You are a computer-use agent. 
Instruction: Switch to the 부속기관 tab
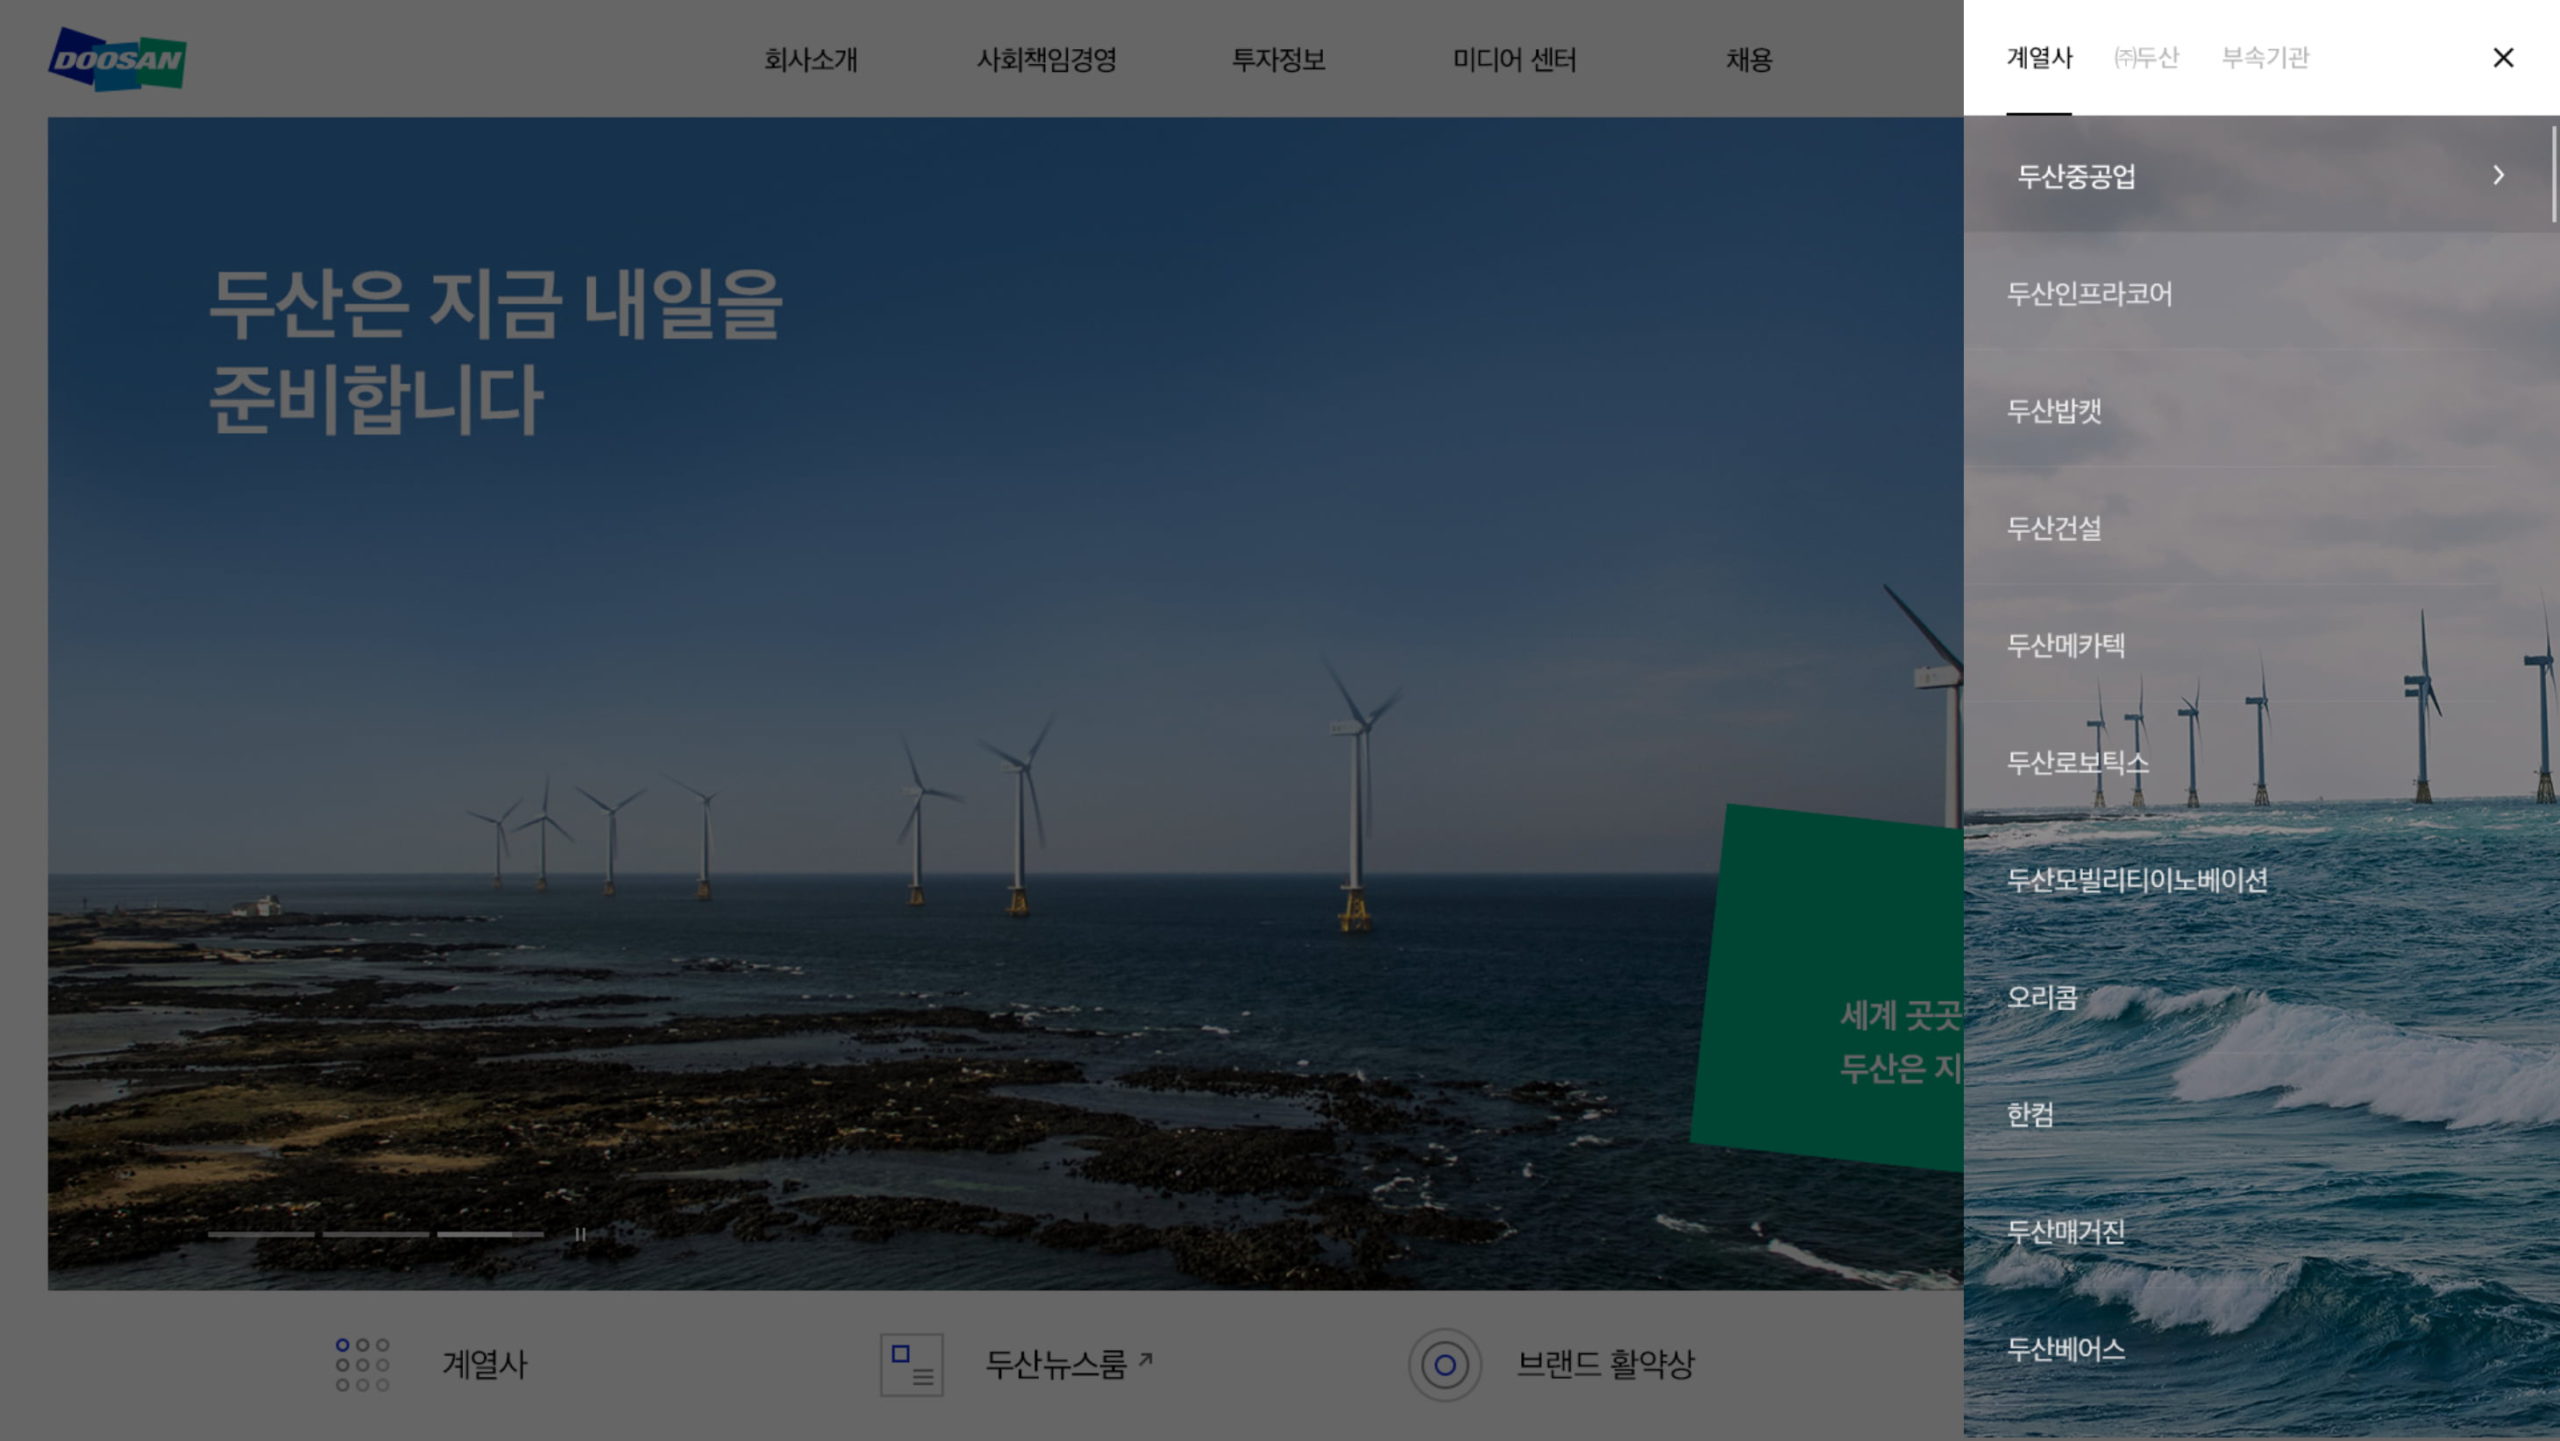[2265, 58]
